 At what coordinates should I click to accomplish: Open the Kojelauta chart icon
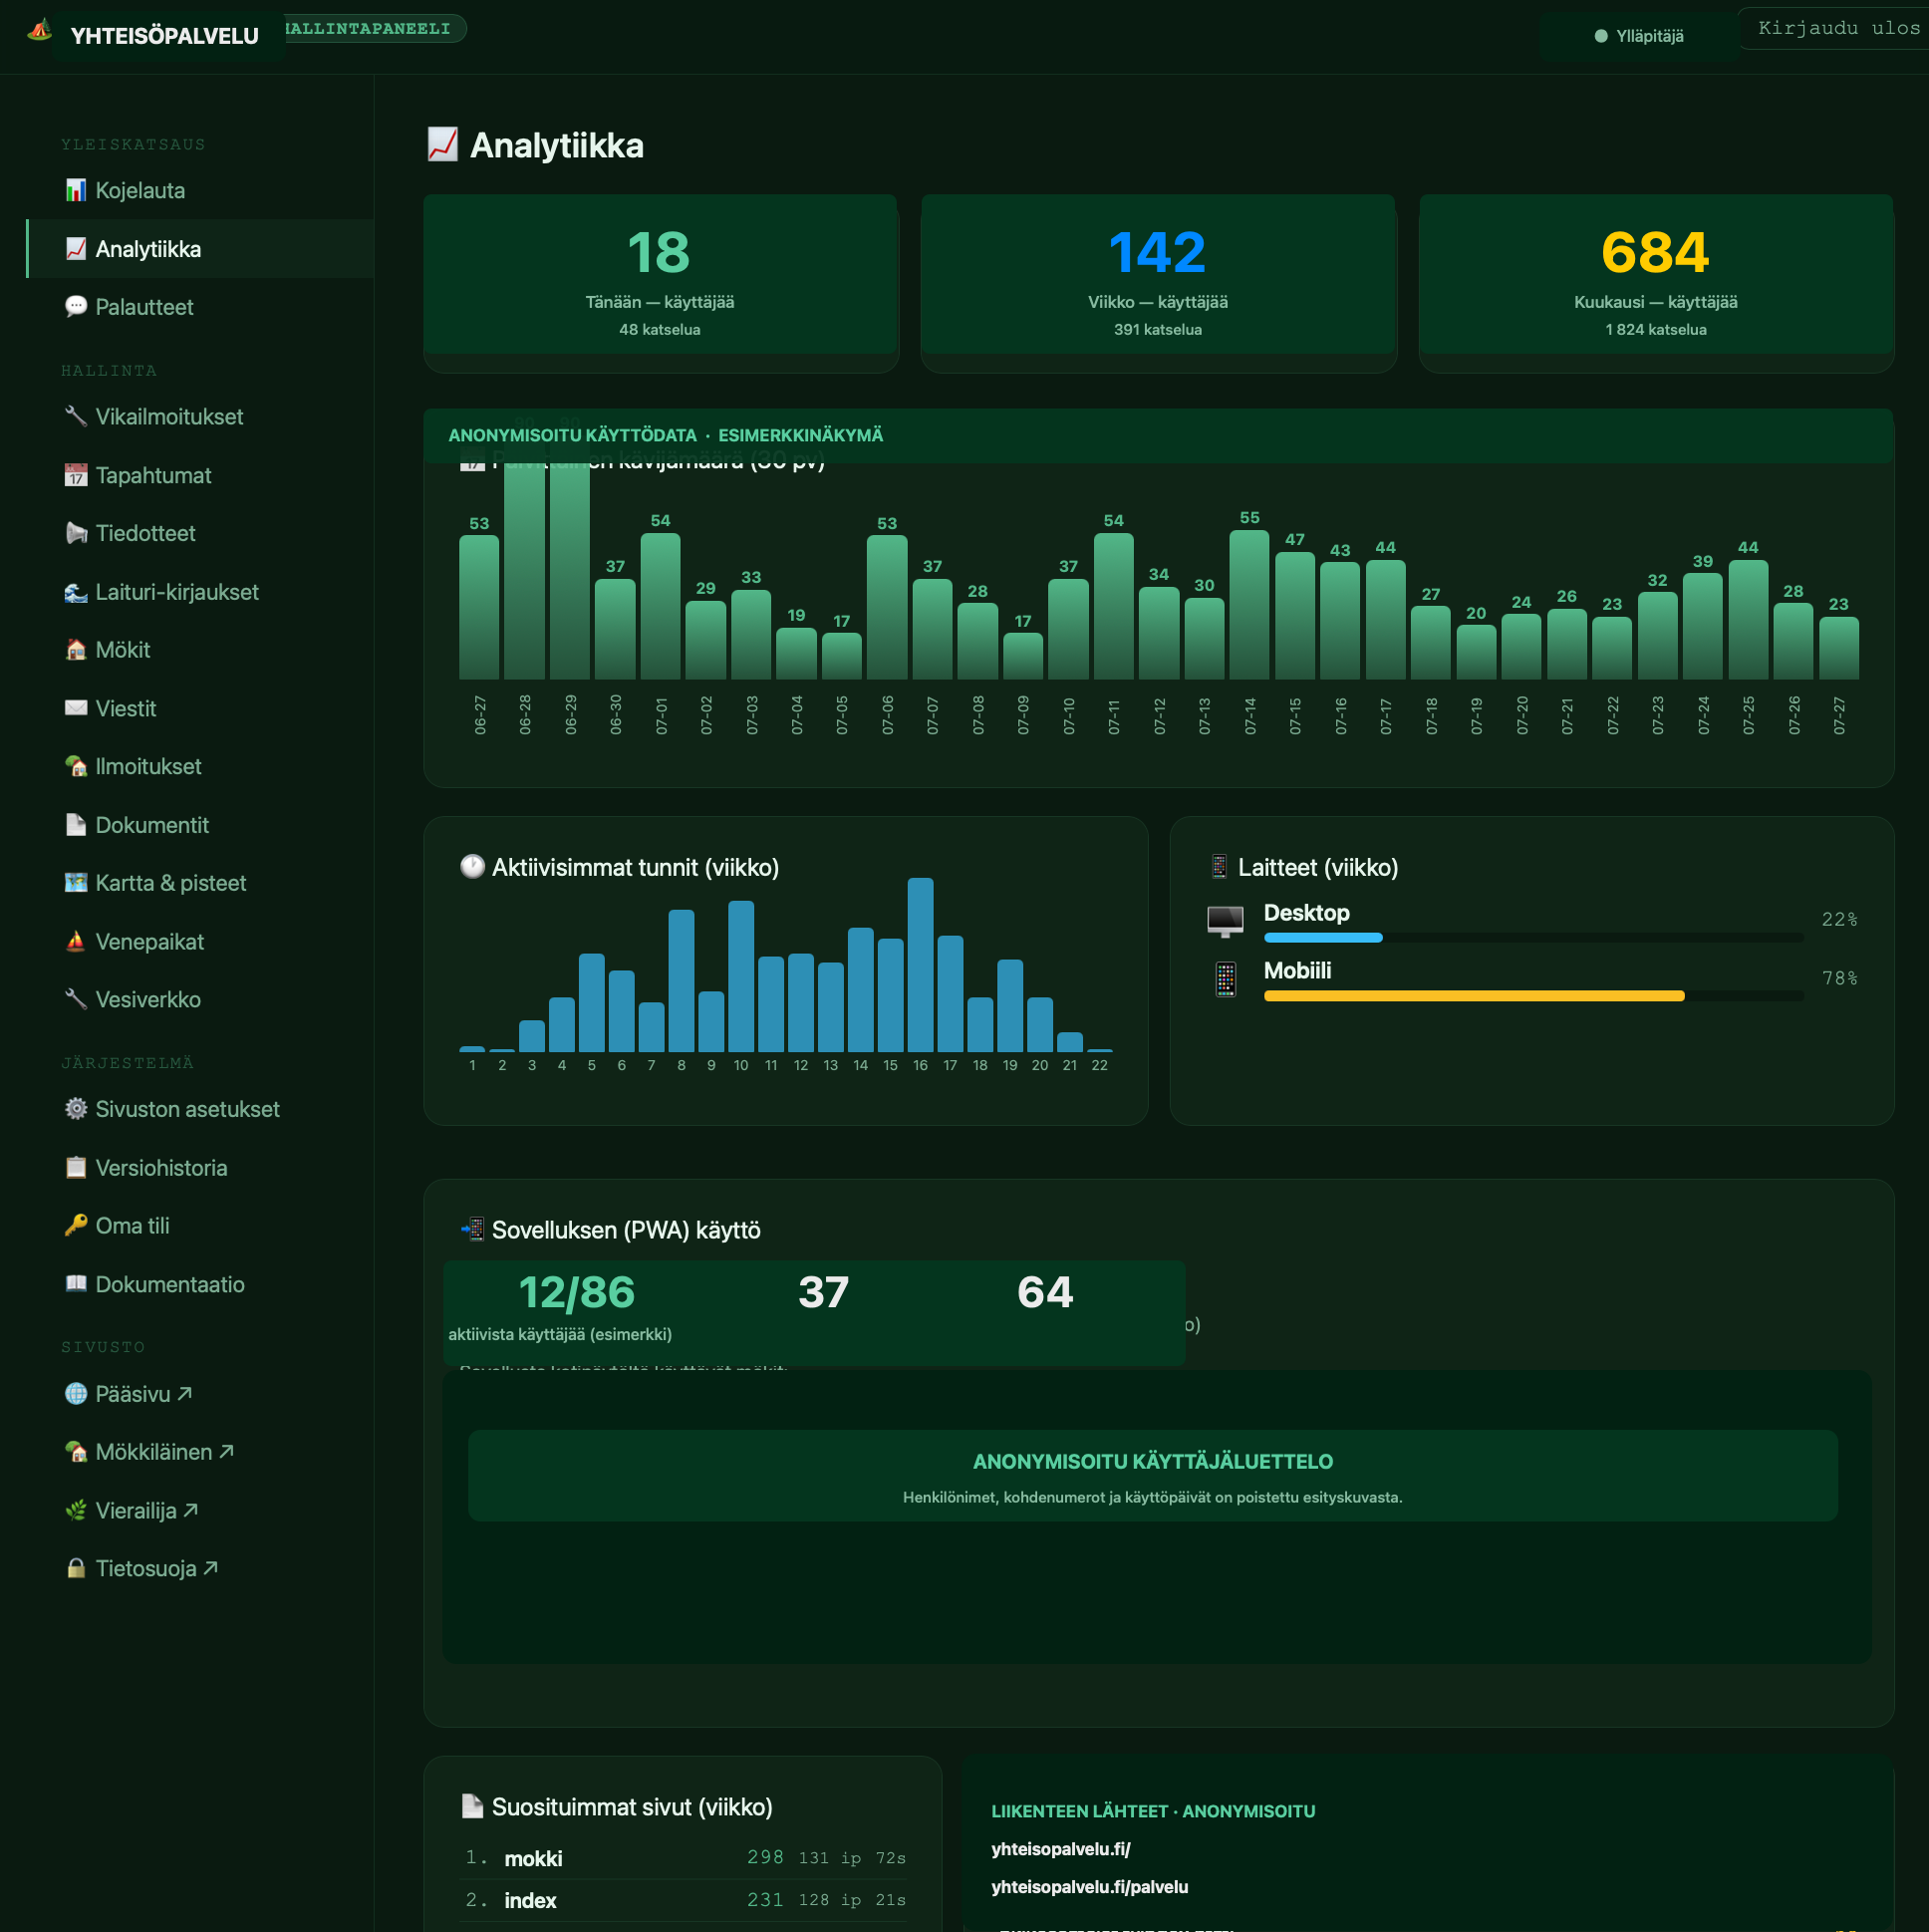(x=76, y=190)
